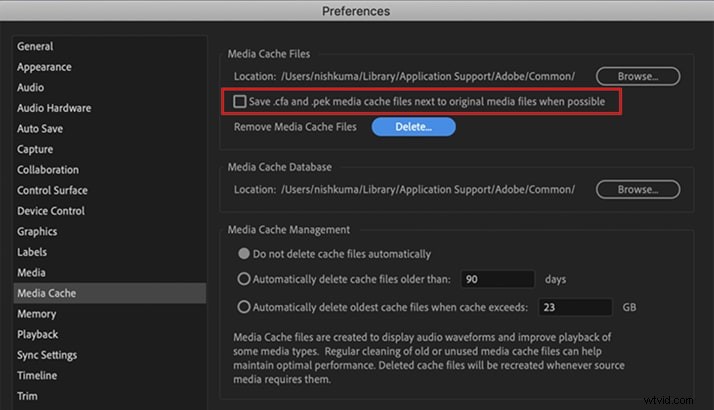Screen dimensions: 714x410
Task: Open Labels preferences category
Action: click(x=32, y=252)
